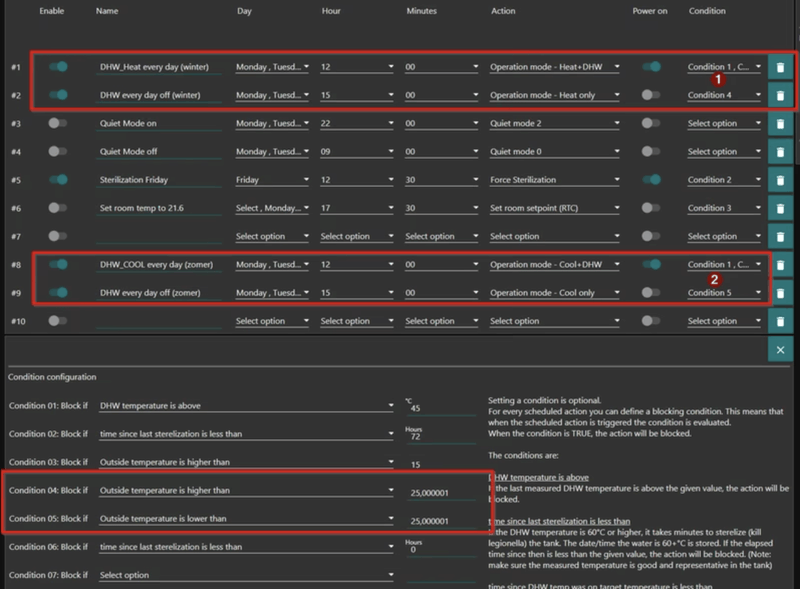Click empty name field in row #7
800x589 pixels.
click(159, 236)
